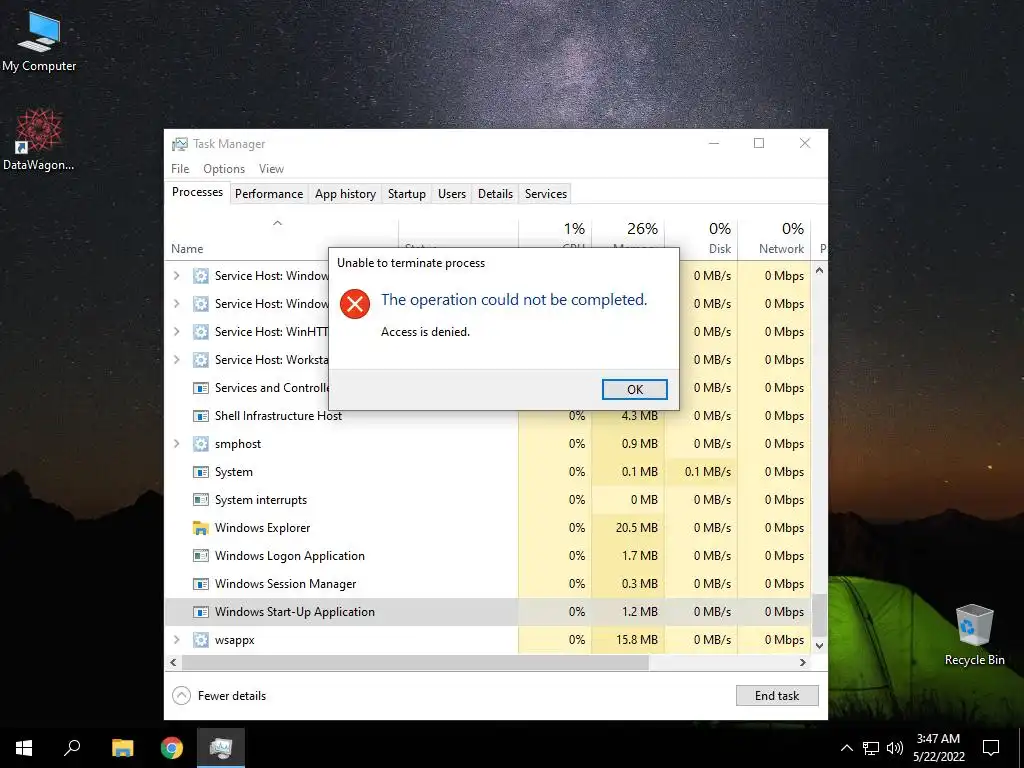Viewport: 1024px width, 768px height.
Task: Expand the first Service Host: Windows row
Action: coord(176,276)
